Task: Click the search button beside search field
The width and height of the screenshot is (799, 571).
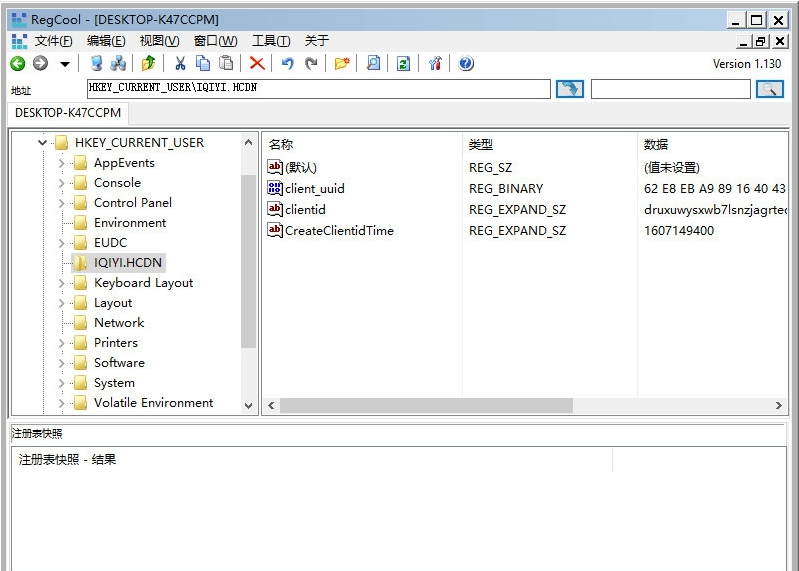Action: tap(769, 89)
